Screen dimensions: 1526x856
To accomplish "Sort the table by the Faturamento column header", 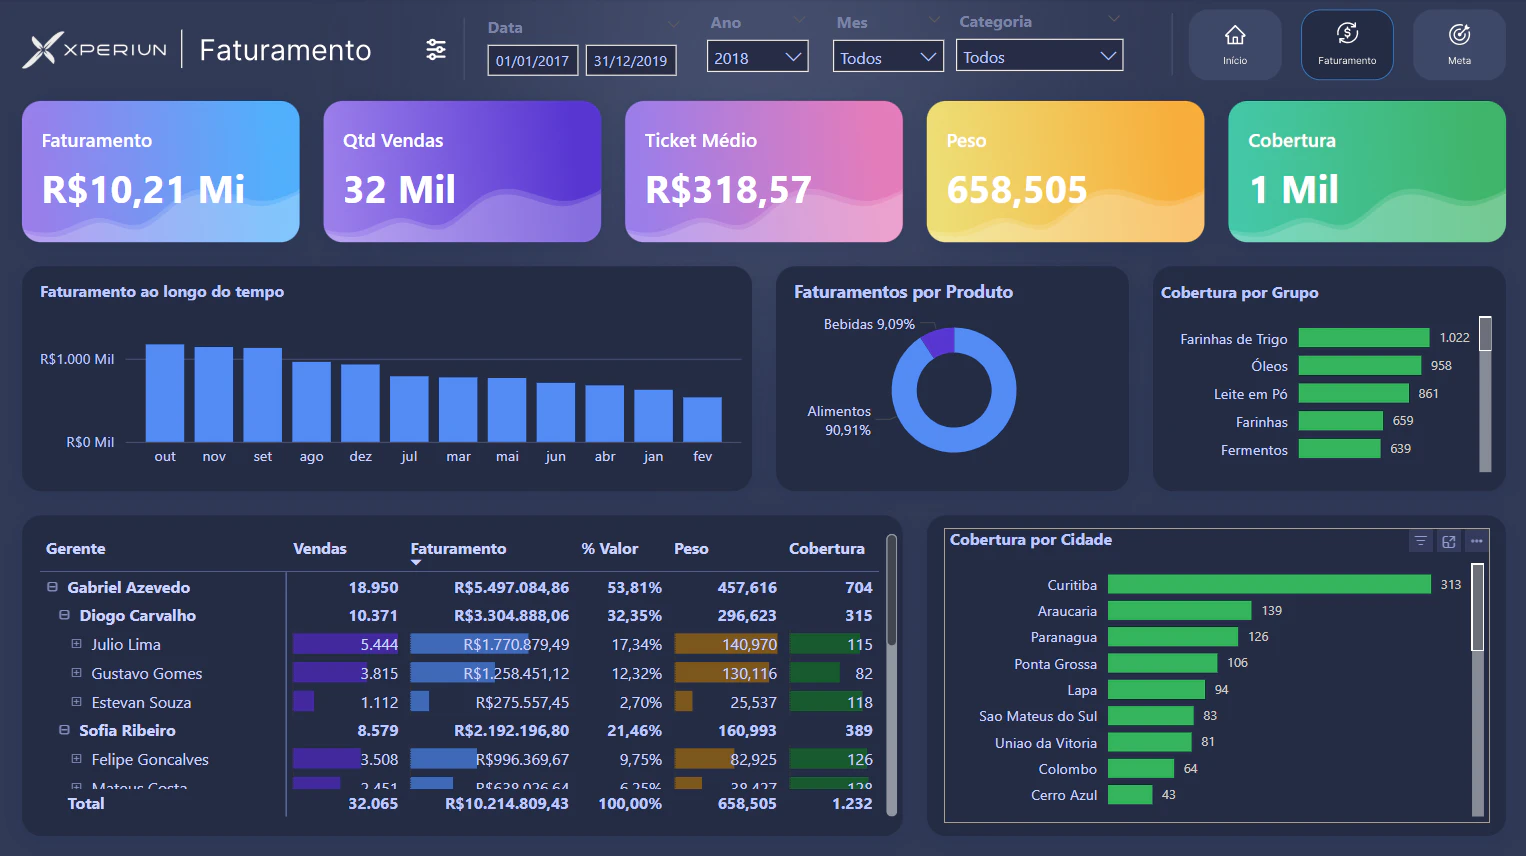I will (458, 548).
